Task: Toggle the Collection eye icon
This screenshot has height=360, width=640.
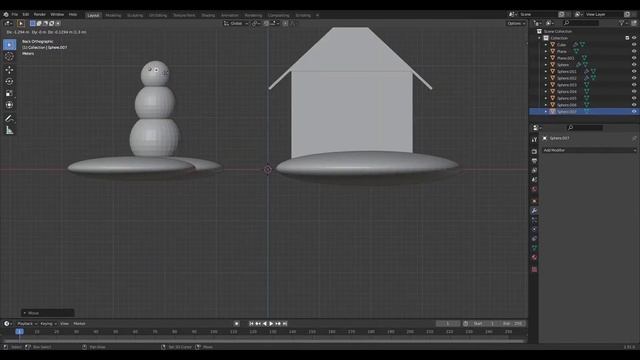Action: (634, 38)
